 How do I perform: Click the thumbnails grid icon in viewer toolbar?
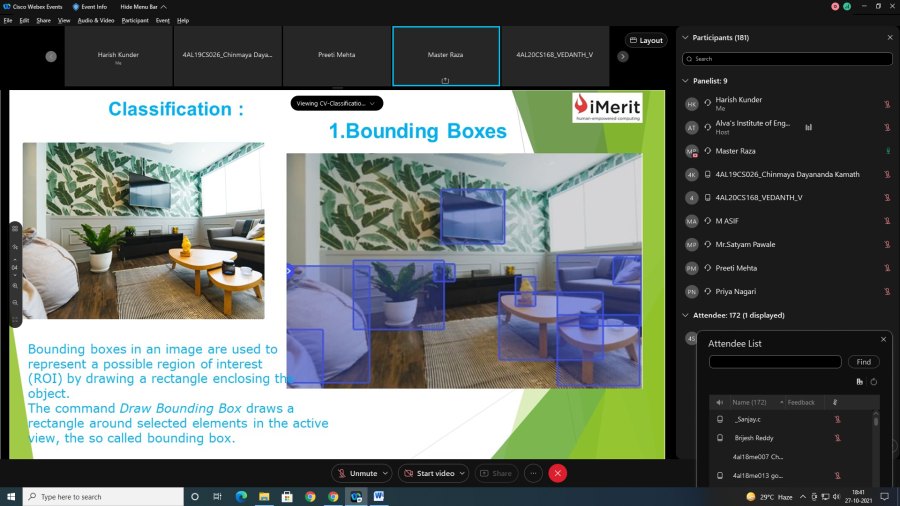(x=15, y=229)
